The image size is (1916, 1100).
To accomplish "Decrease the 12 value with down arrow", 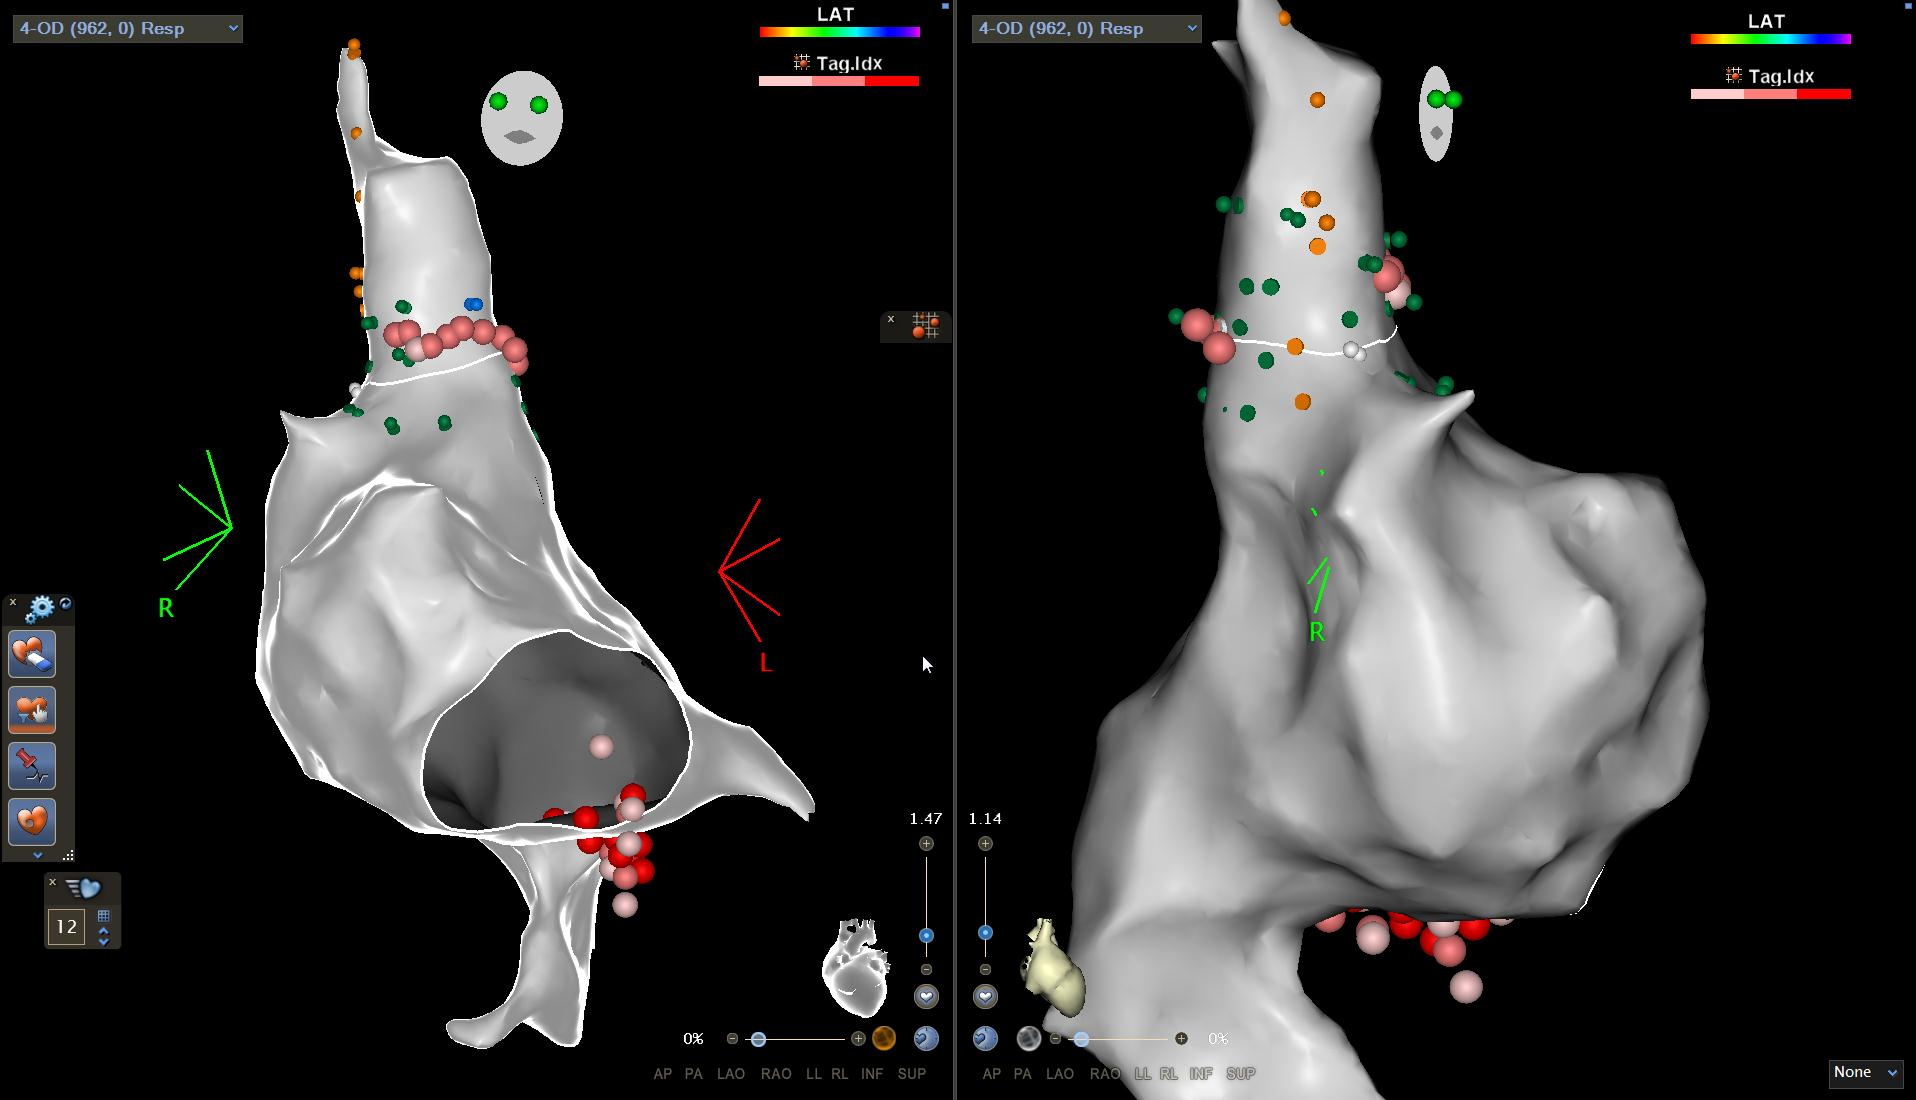I will [103, 941].
